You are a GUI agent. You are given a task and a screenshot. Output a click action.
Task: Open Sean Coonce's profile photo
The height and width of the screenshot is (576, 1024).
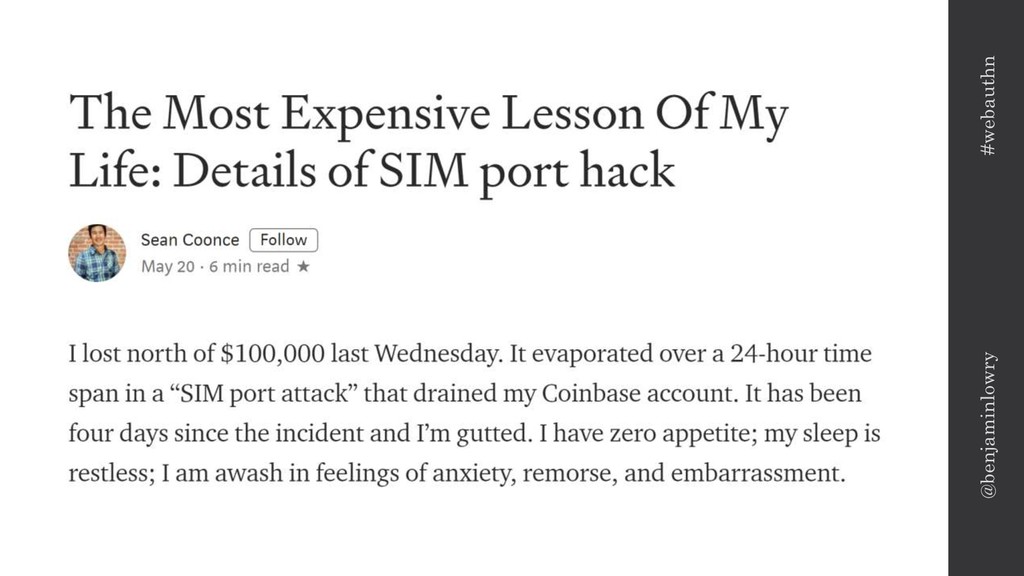[x=97, y=253]
